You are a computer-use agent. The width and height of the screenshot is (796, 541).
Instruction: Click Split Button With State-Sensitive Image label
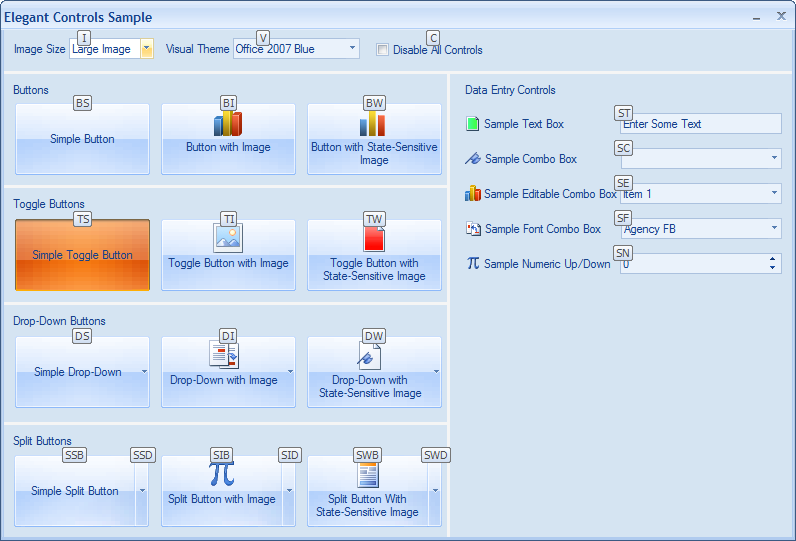pyautogui.click(x=367, y=505)
